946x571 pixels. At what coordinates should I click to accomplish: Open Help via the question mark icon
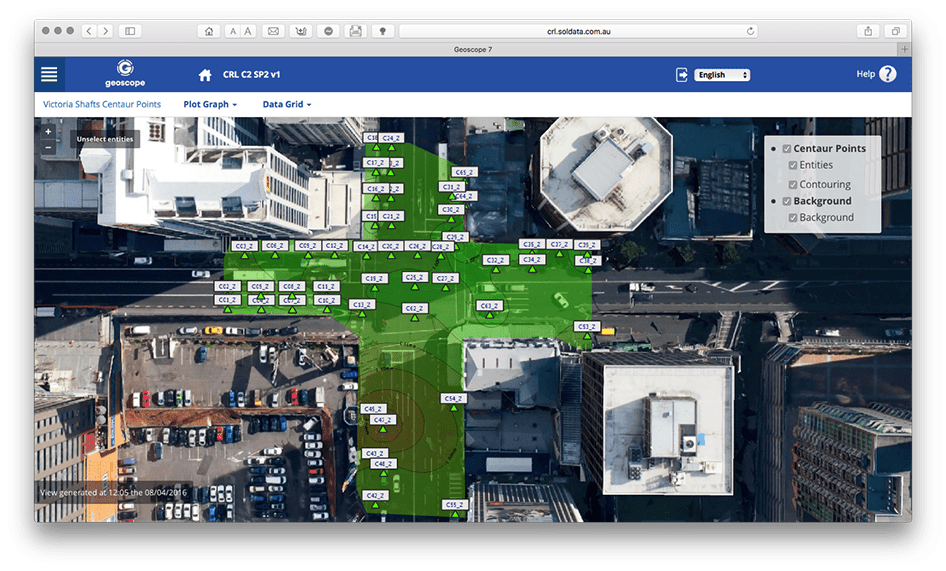point(887,74)
